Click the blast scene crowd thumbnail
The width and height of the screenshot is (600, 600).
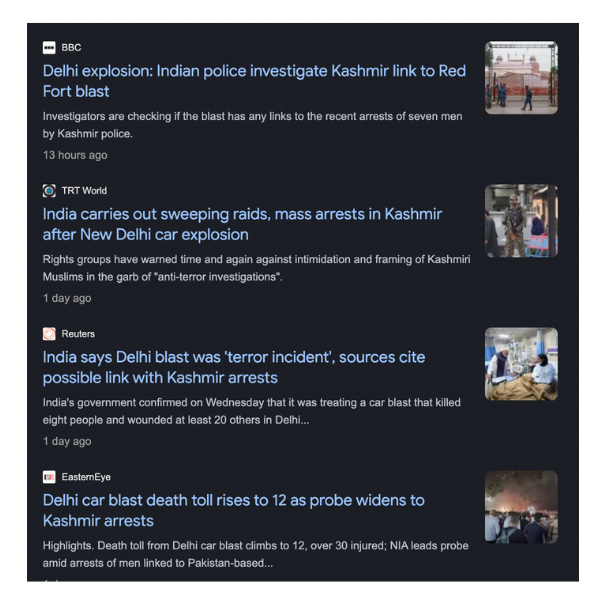[521, 507]
